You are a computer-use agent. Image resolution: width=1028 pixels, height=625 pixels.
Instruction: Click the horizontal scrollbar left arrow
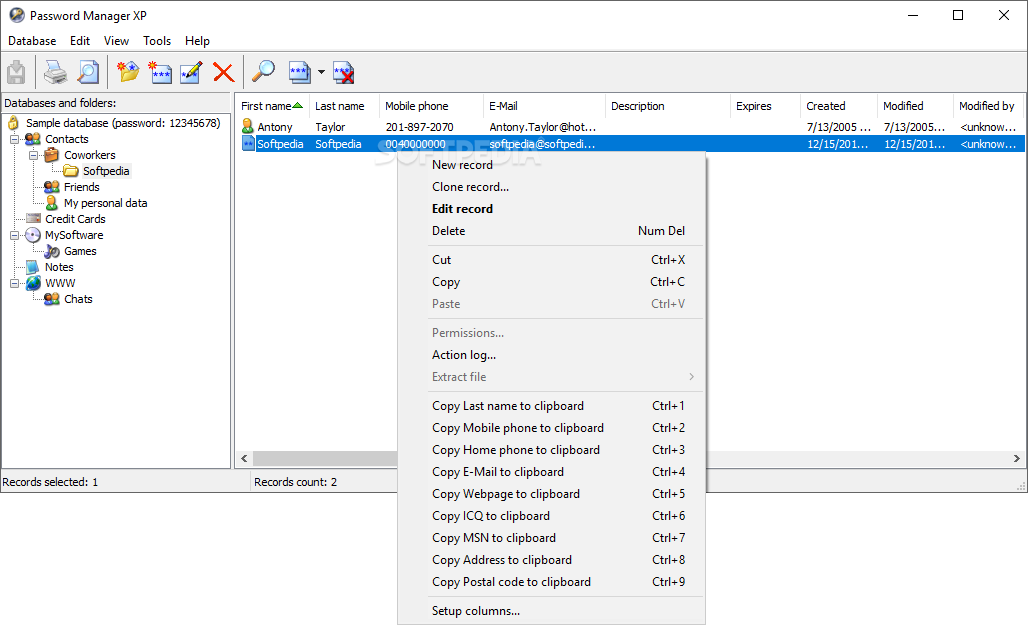pos(245,458)
